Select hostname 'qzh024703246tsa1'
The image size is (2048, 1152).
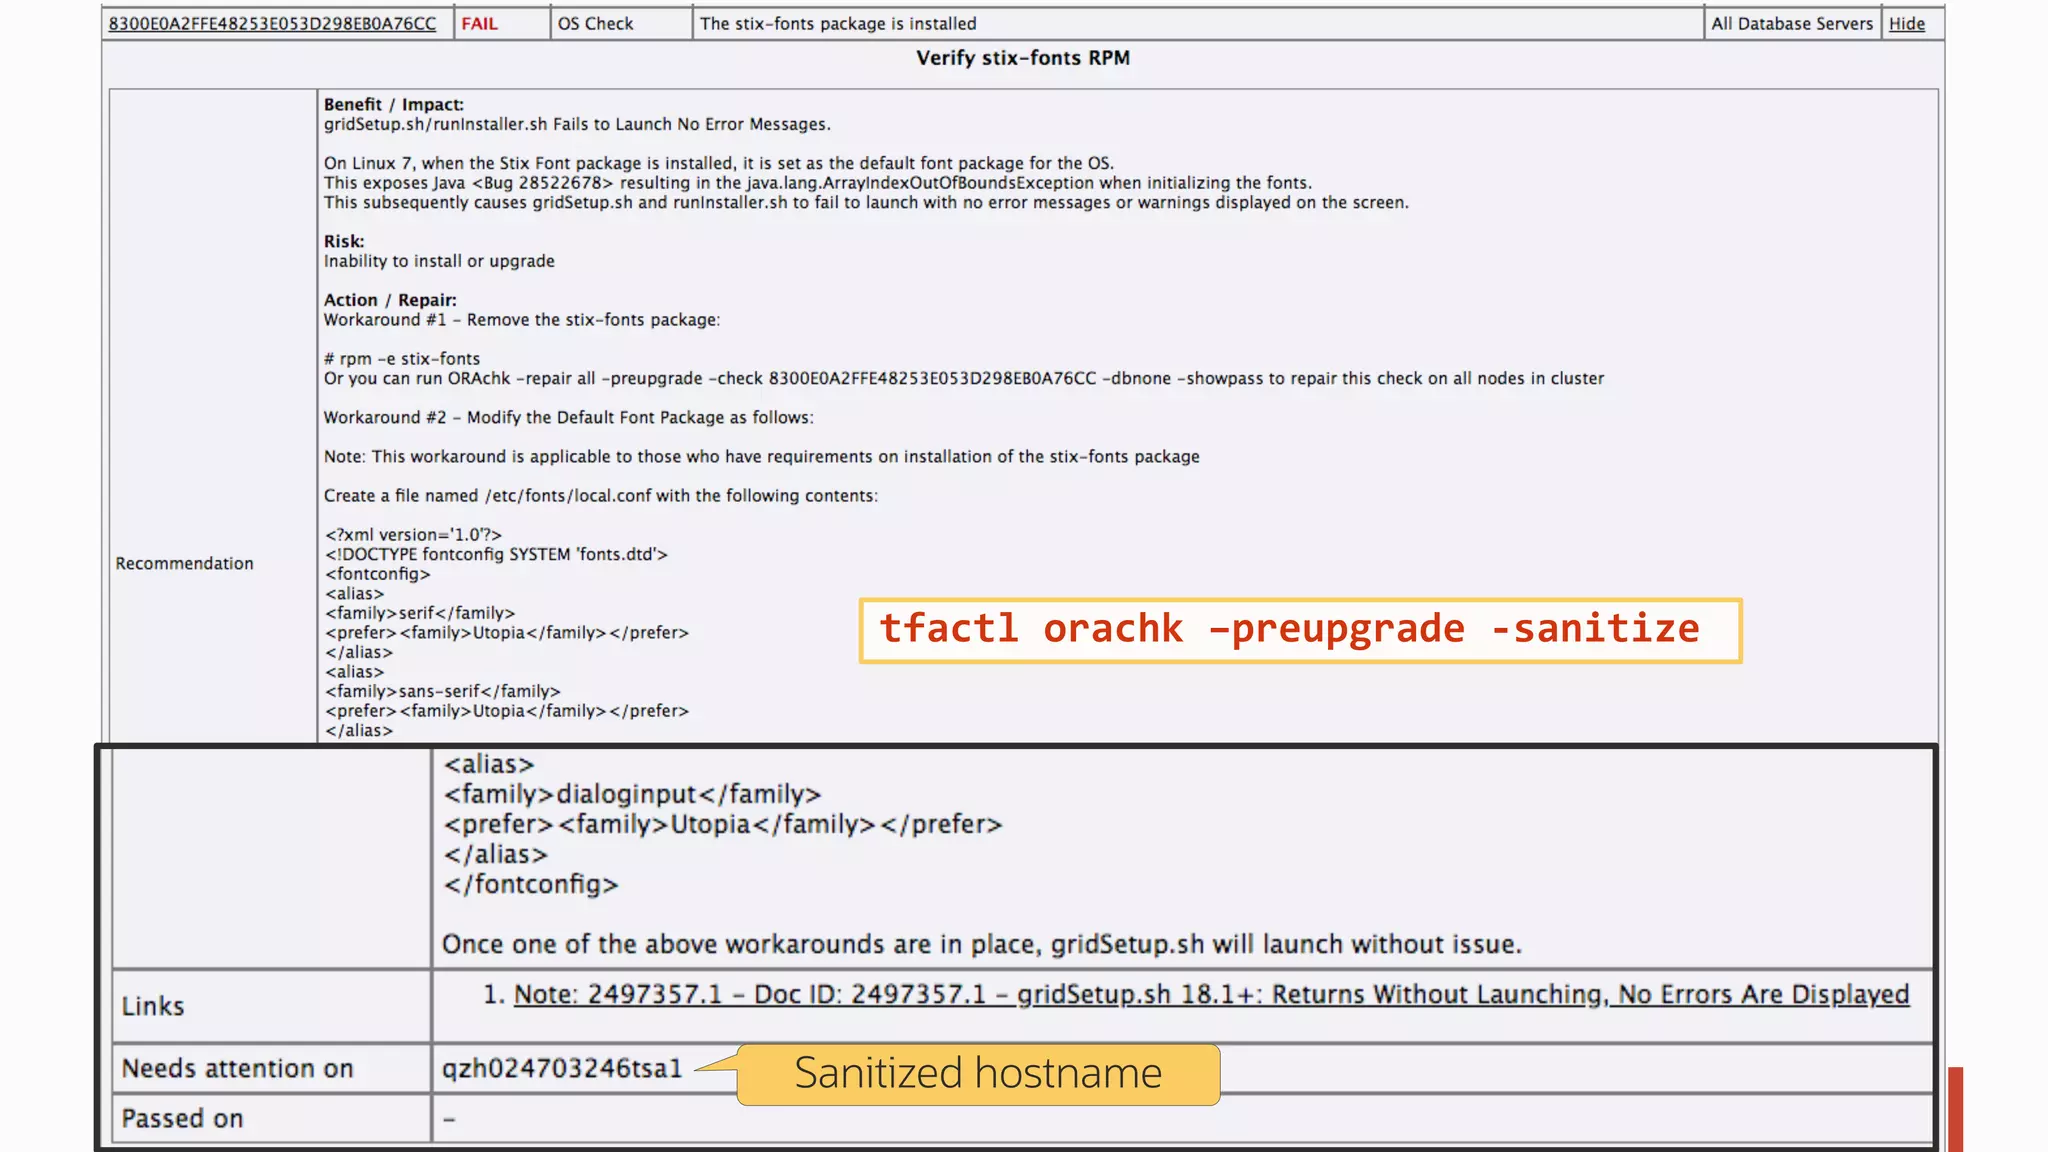(x=561, y=1069)
